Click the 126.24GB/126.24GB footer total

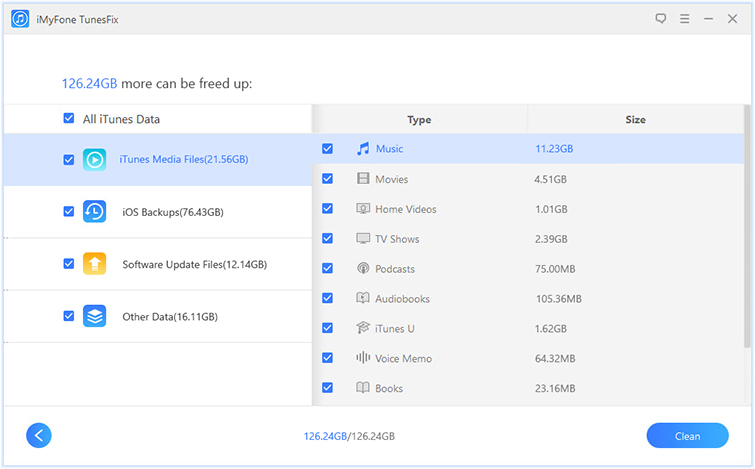(349, 436)
